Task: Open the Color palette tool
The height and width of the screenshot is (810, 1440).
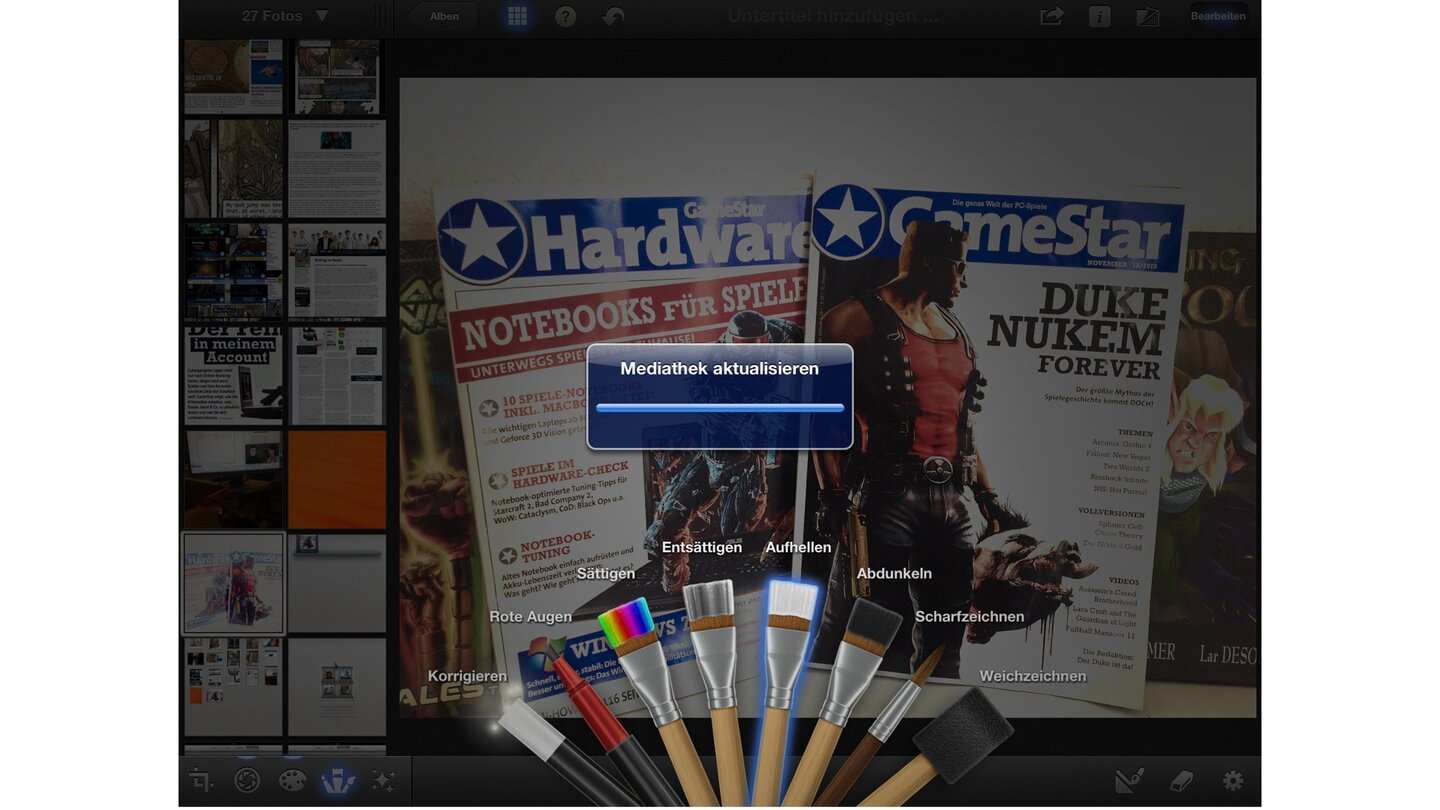Action: pos(292,781)
